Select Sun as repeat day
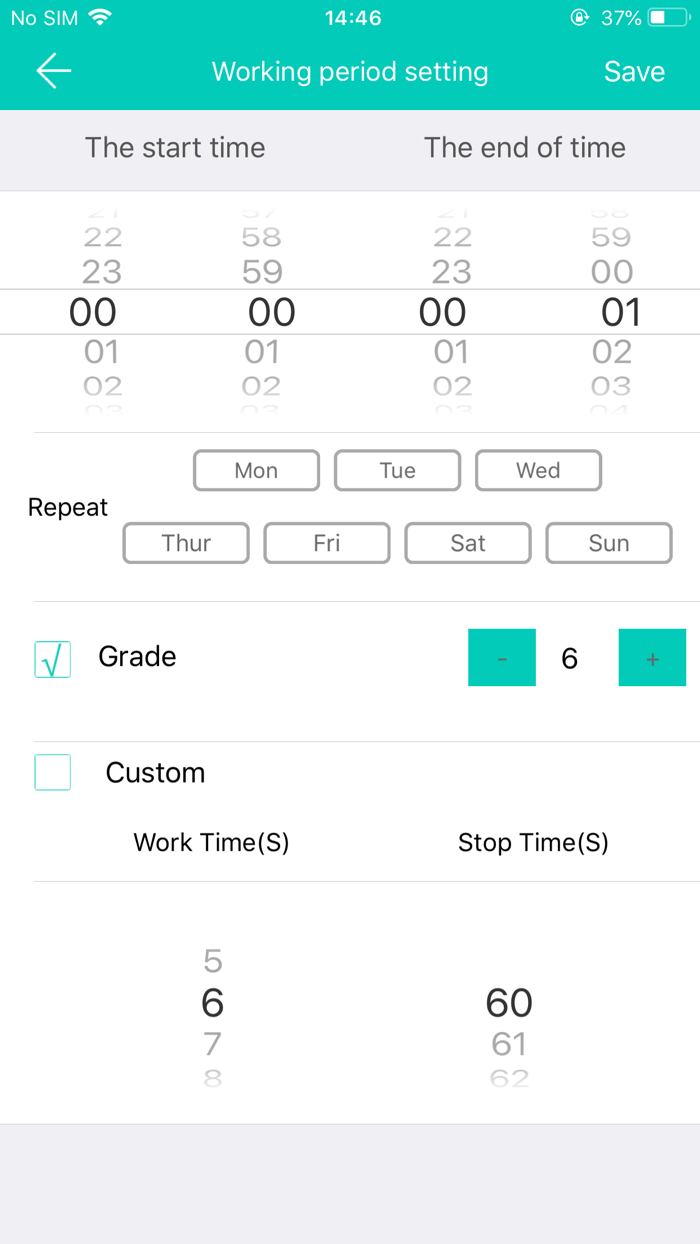The image size is (700, 1244). (x=609, y=543)
